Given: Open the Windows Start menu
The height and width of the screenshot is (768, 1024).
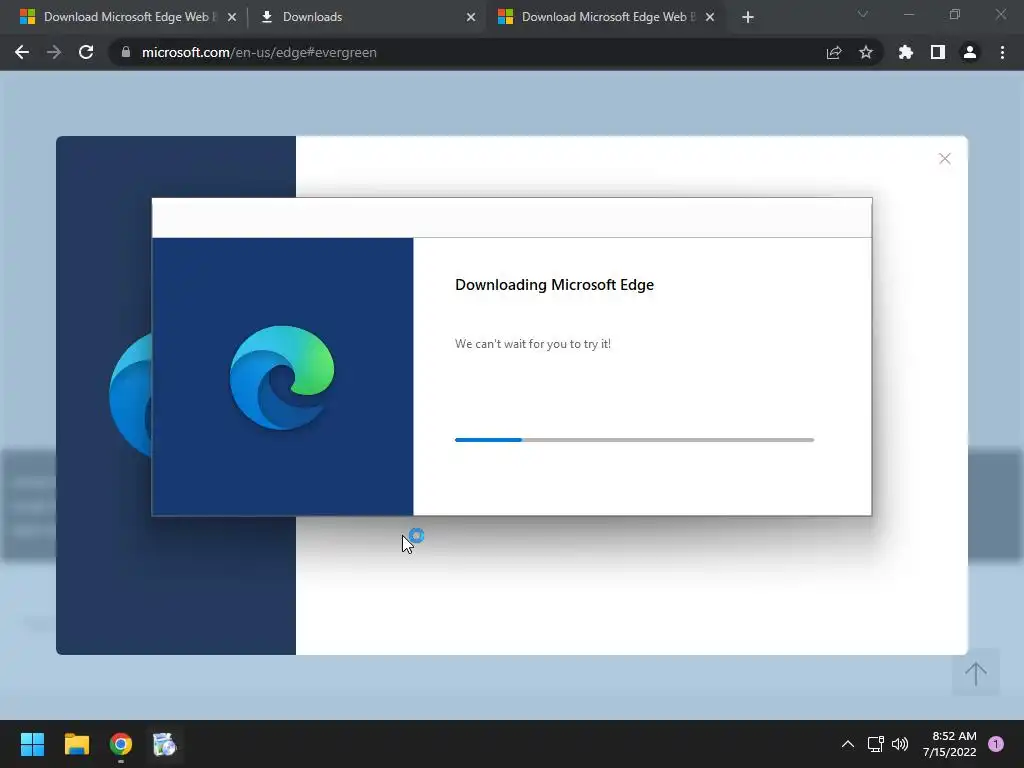Looking at the screenshot, I should pyautogui.click(x=32, y=744).
